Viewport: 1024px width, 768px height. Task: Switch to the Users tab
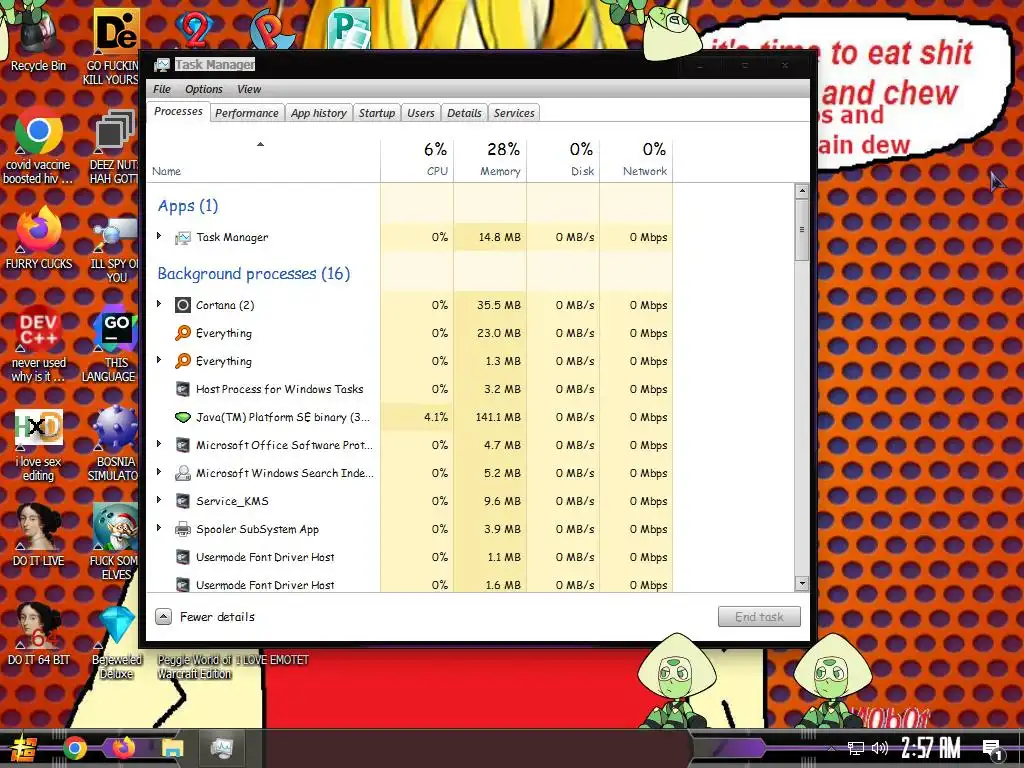[x=421, y=113]
